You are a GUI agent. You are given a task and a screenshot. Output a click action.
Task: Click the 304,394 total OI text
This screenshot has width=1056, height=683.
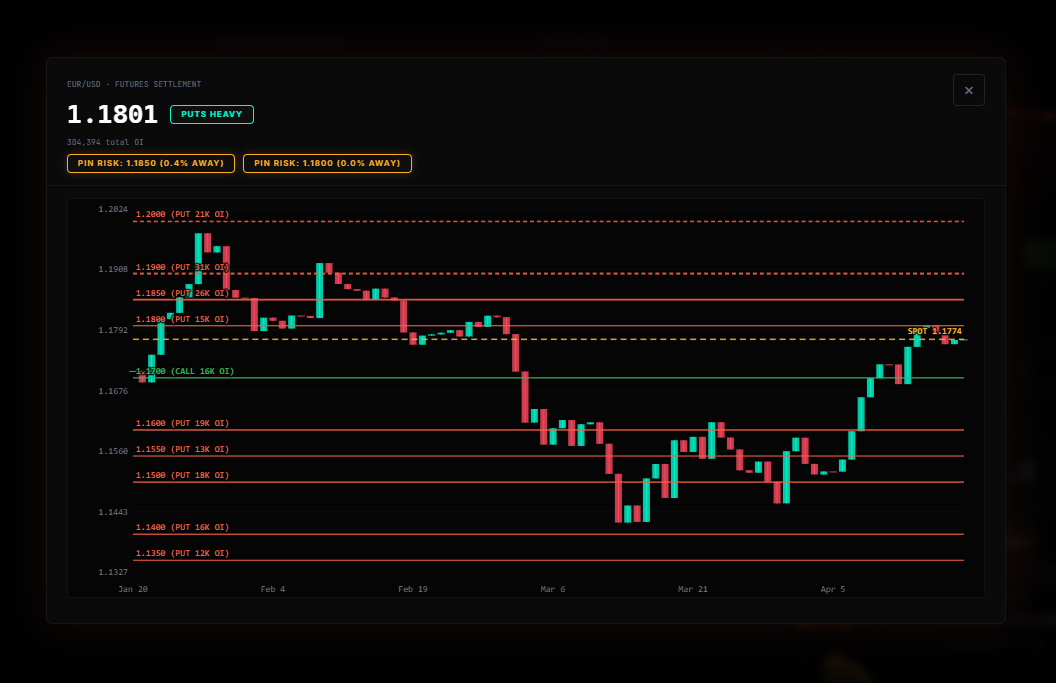coord(105,142)
